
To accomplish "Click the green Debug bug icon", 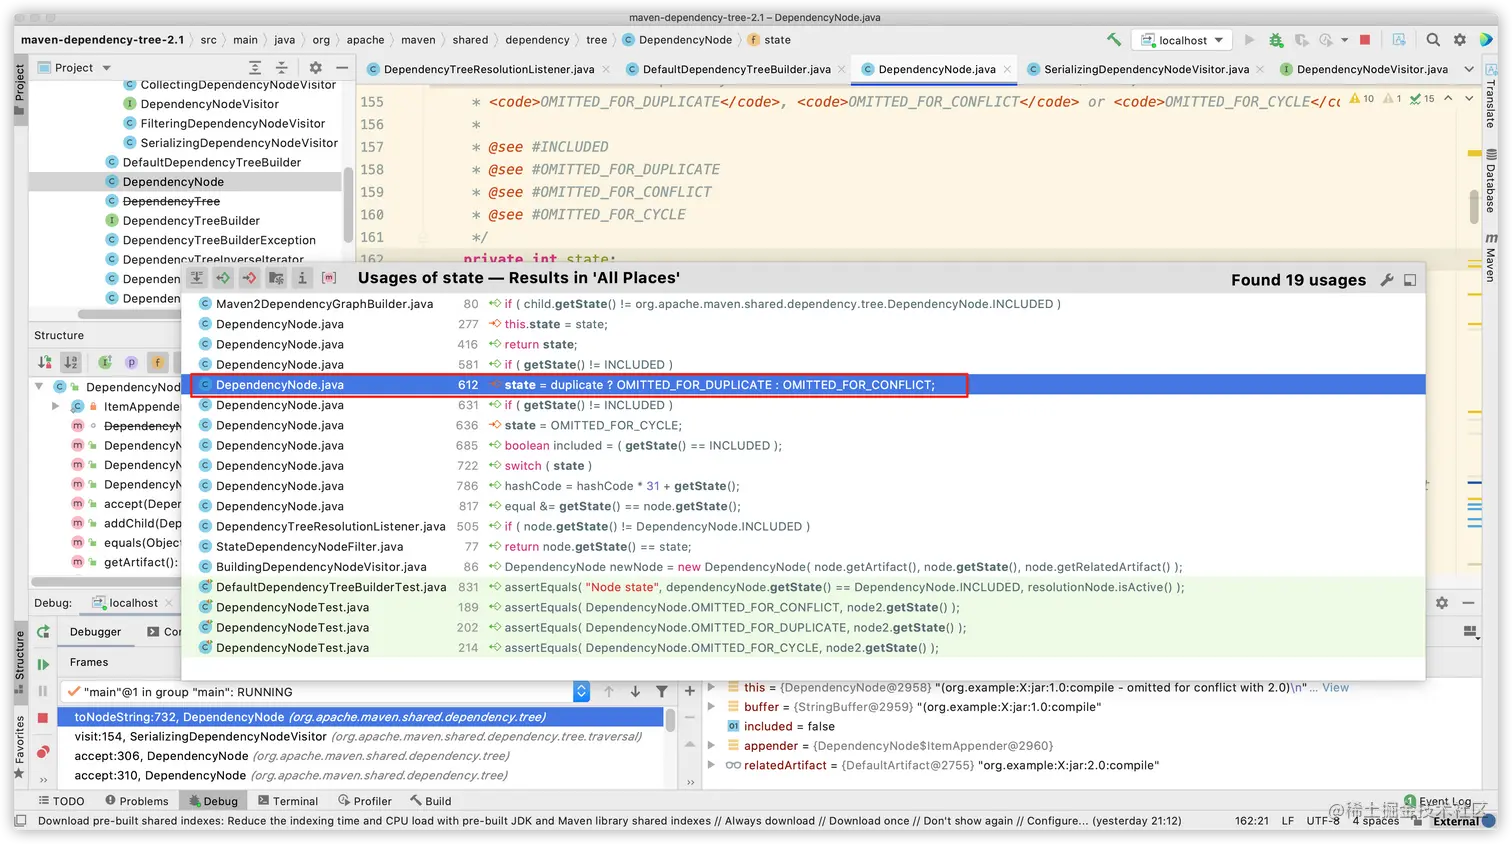I will click(x=1275, y=40).
